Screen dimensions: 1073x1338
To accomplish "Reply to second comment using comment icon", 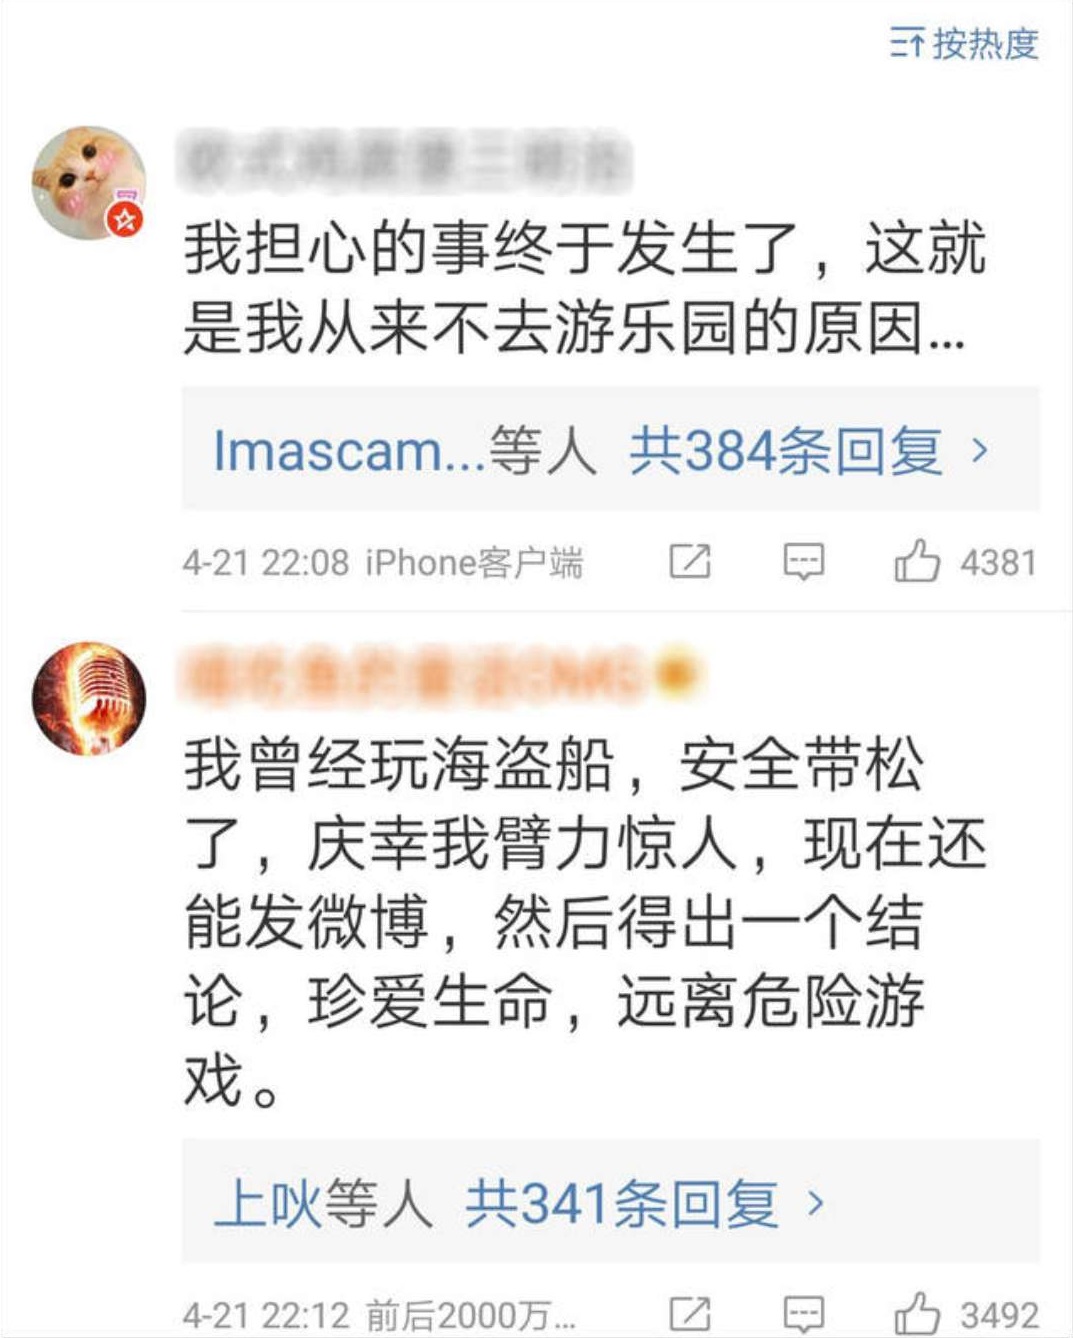I will tap(803, 1313).
